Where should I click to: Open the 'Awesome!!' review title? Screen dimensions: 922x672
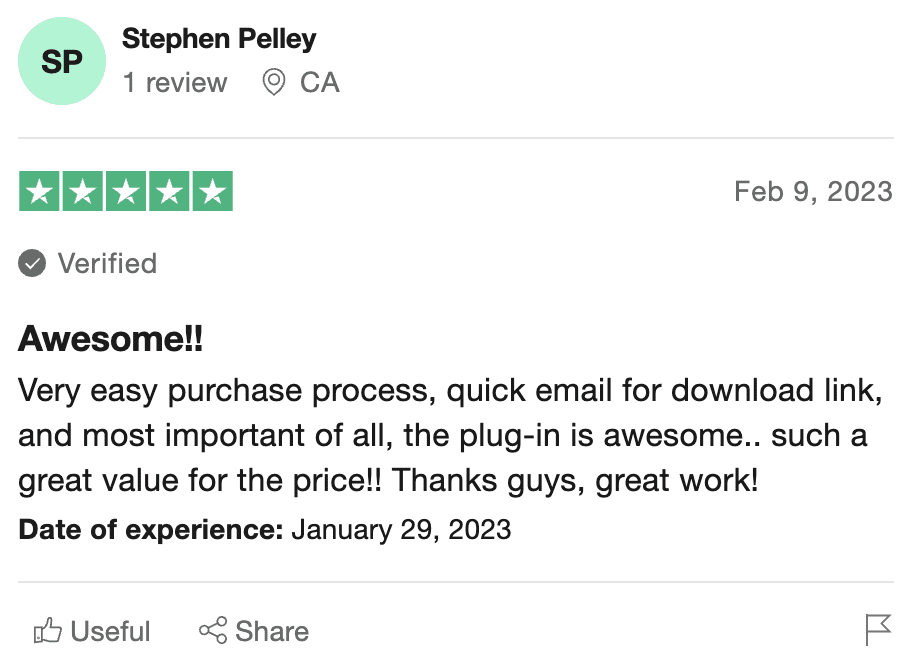click(111, 339)
